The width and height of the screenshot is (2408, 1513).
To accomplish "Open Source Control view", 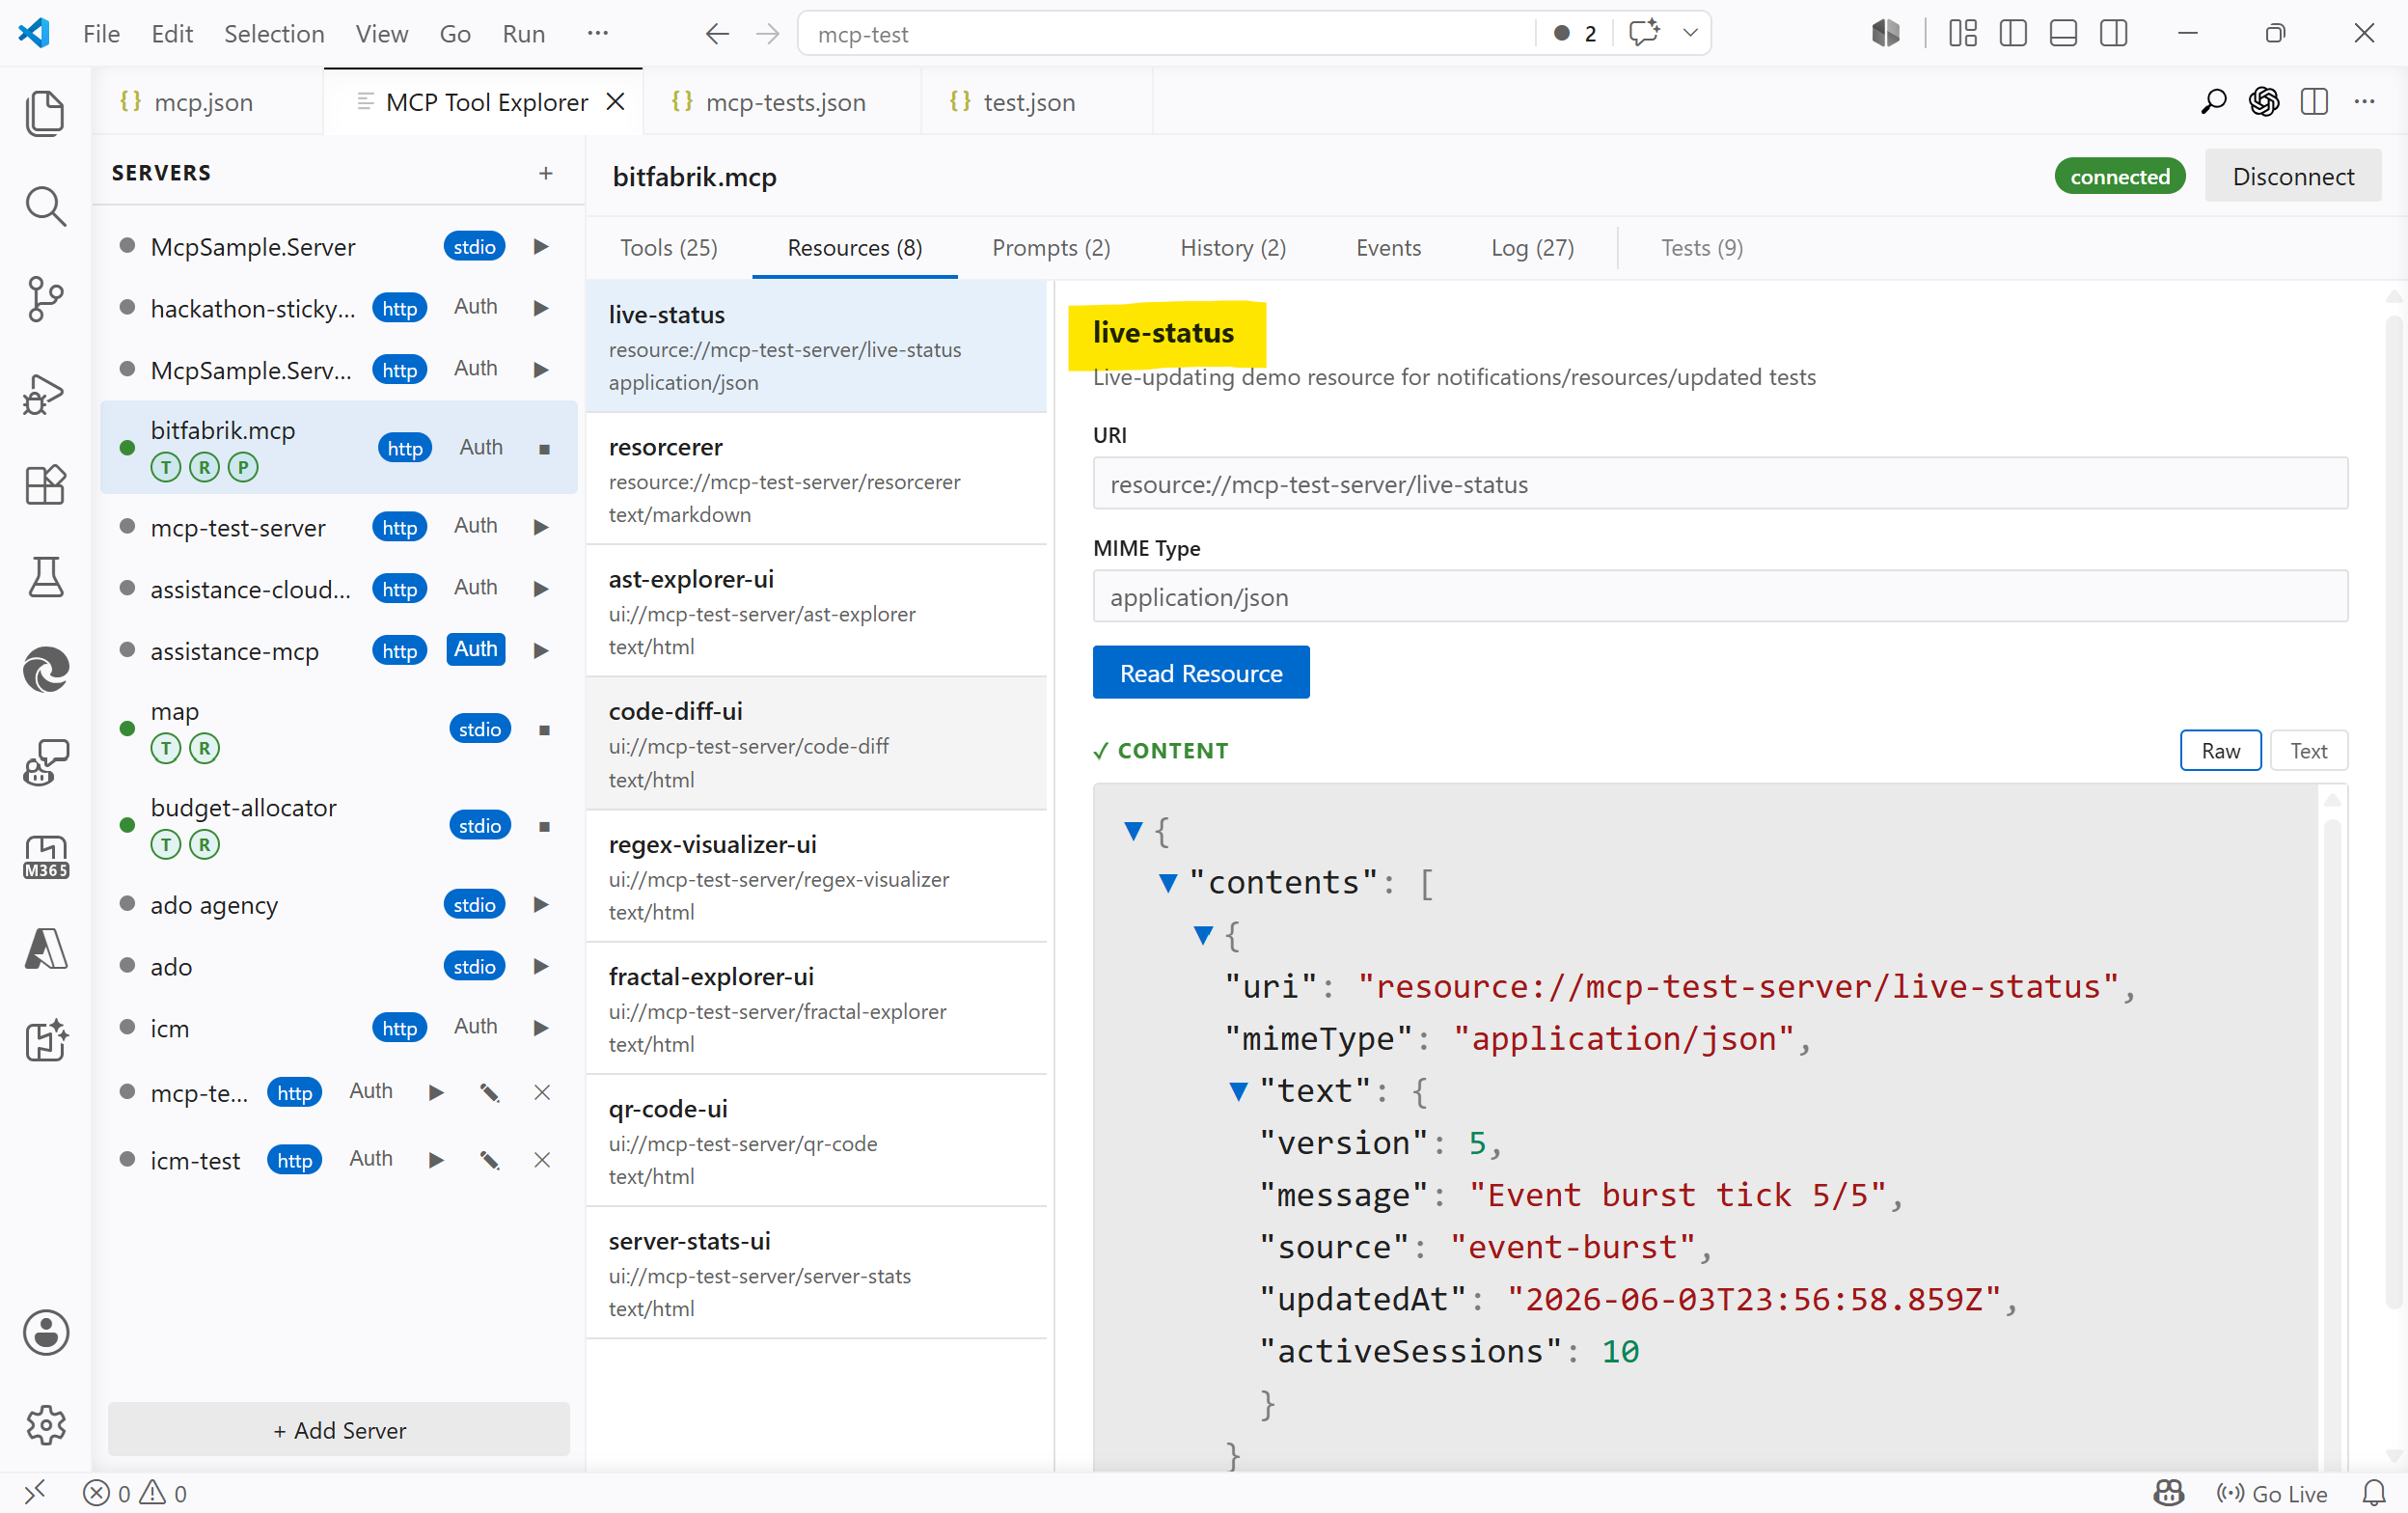I will point(45,299).
